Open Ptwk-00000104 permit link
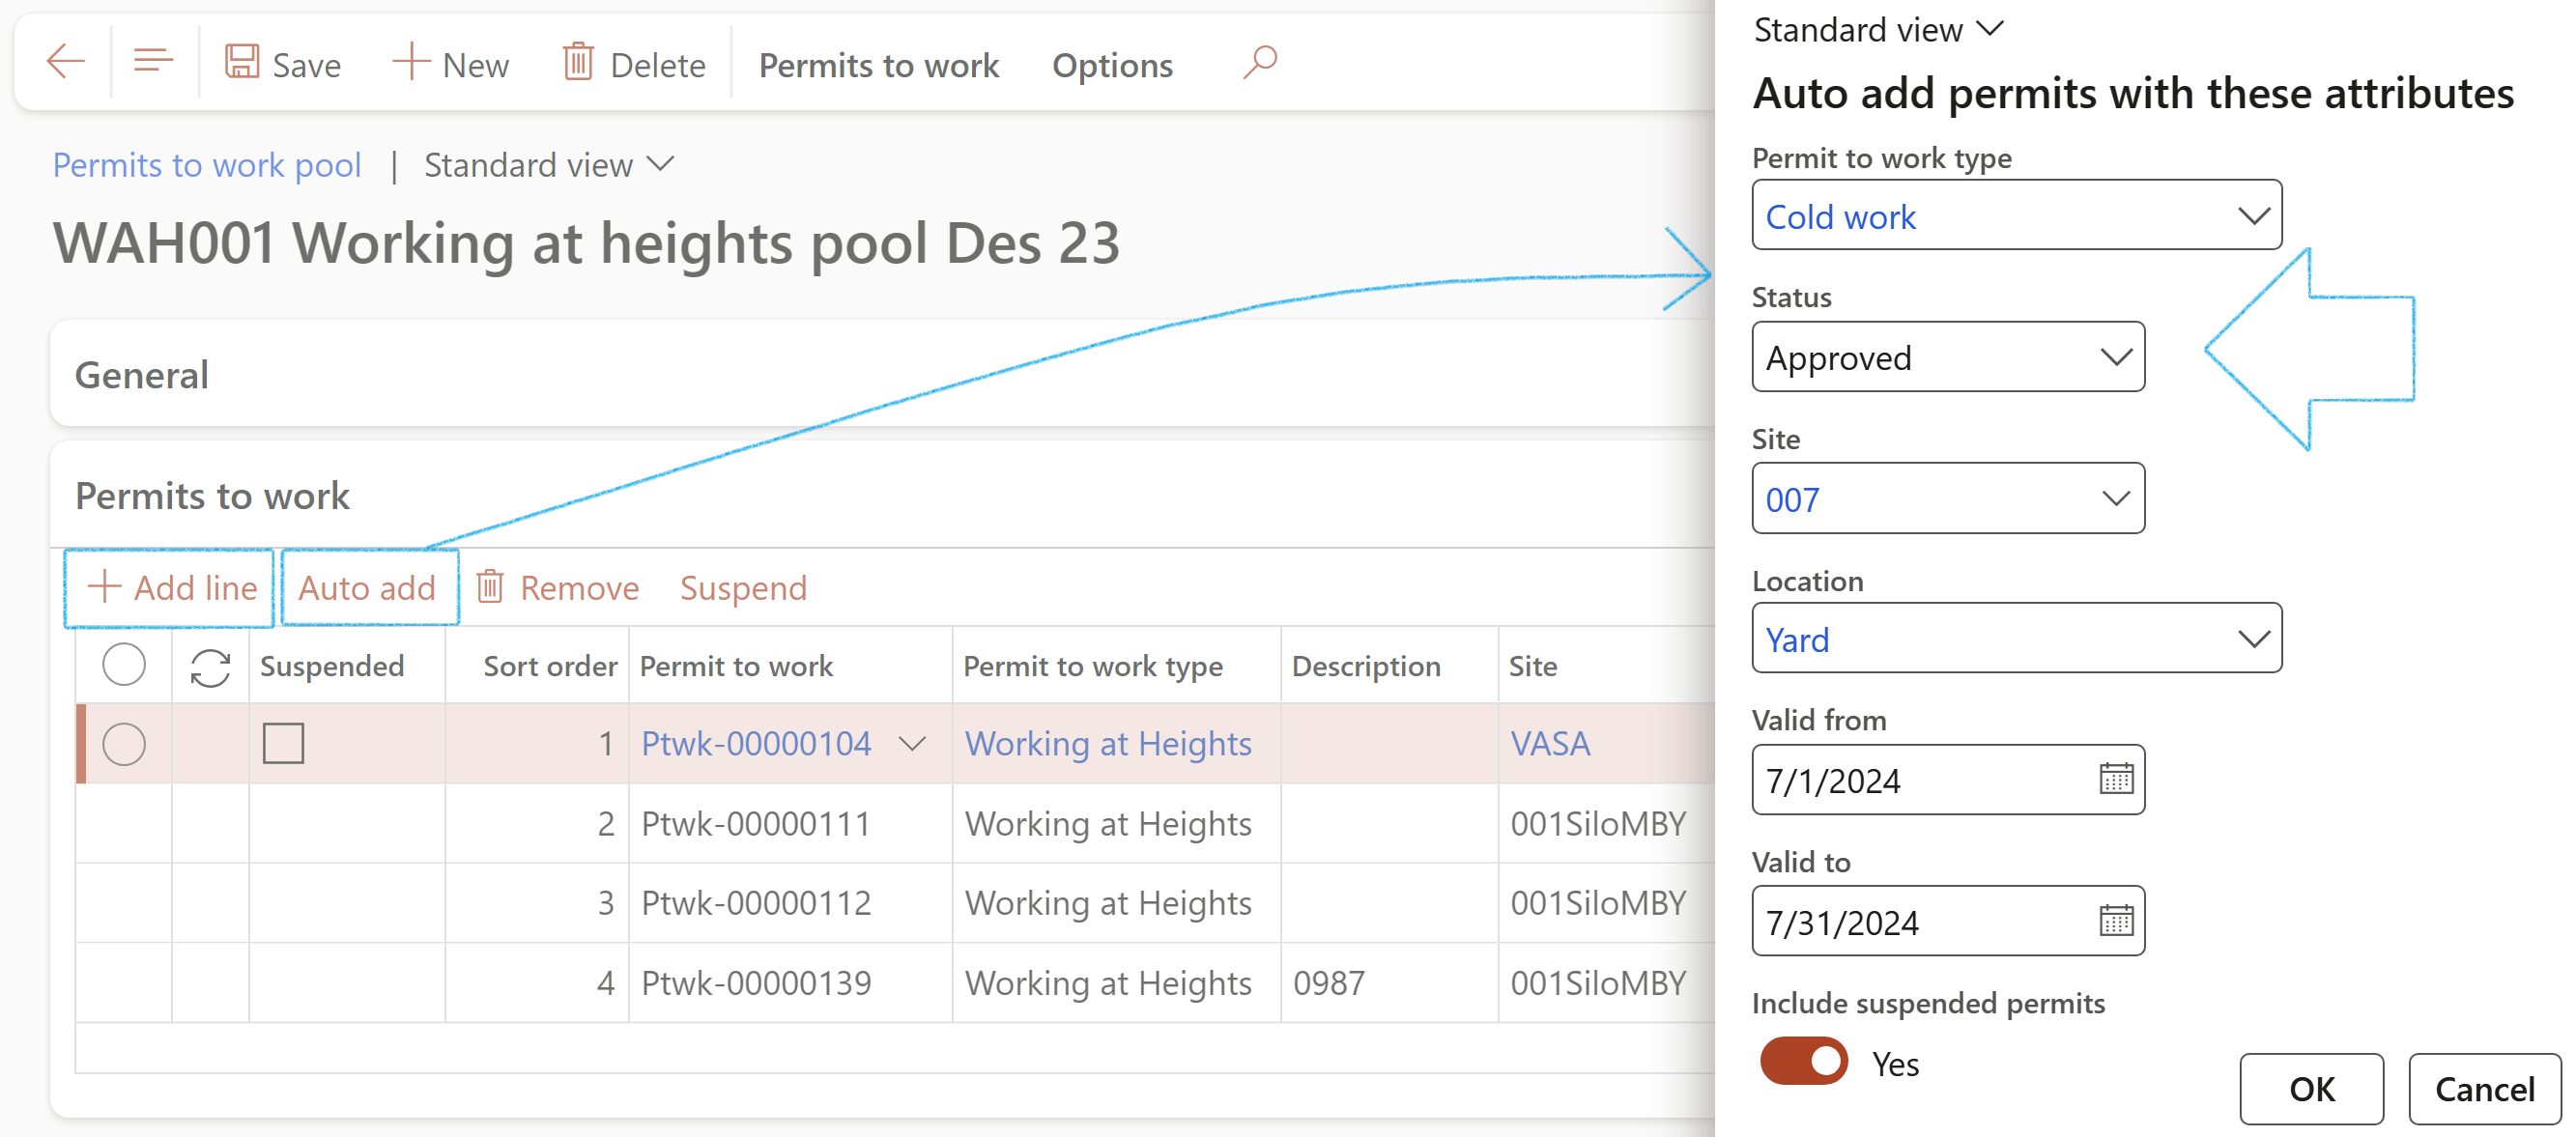Screen dimensions: 2576x1137 coord(756,744)
